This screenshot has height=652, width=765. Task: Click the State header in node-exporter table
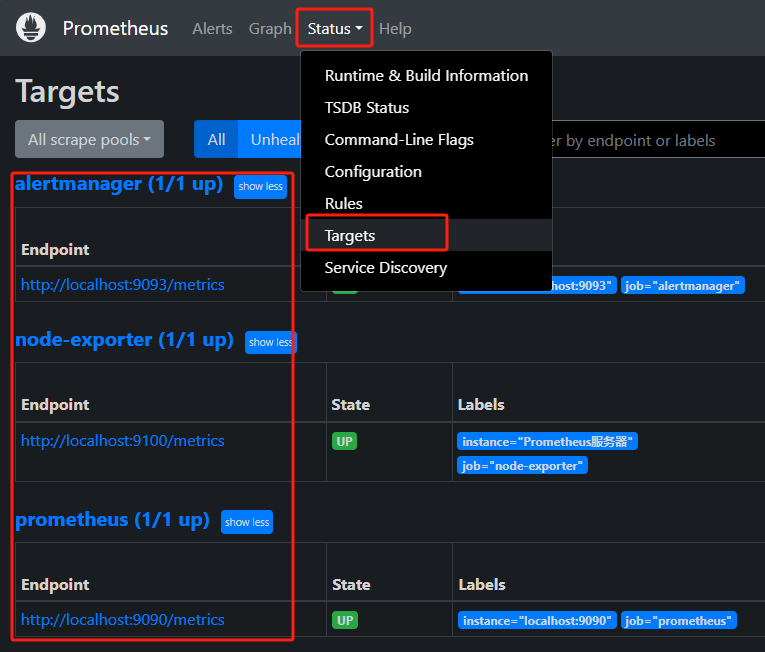coord(351,405)
